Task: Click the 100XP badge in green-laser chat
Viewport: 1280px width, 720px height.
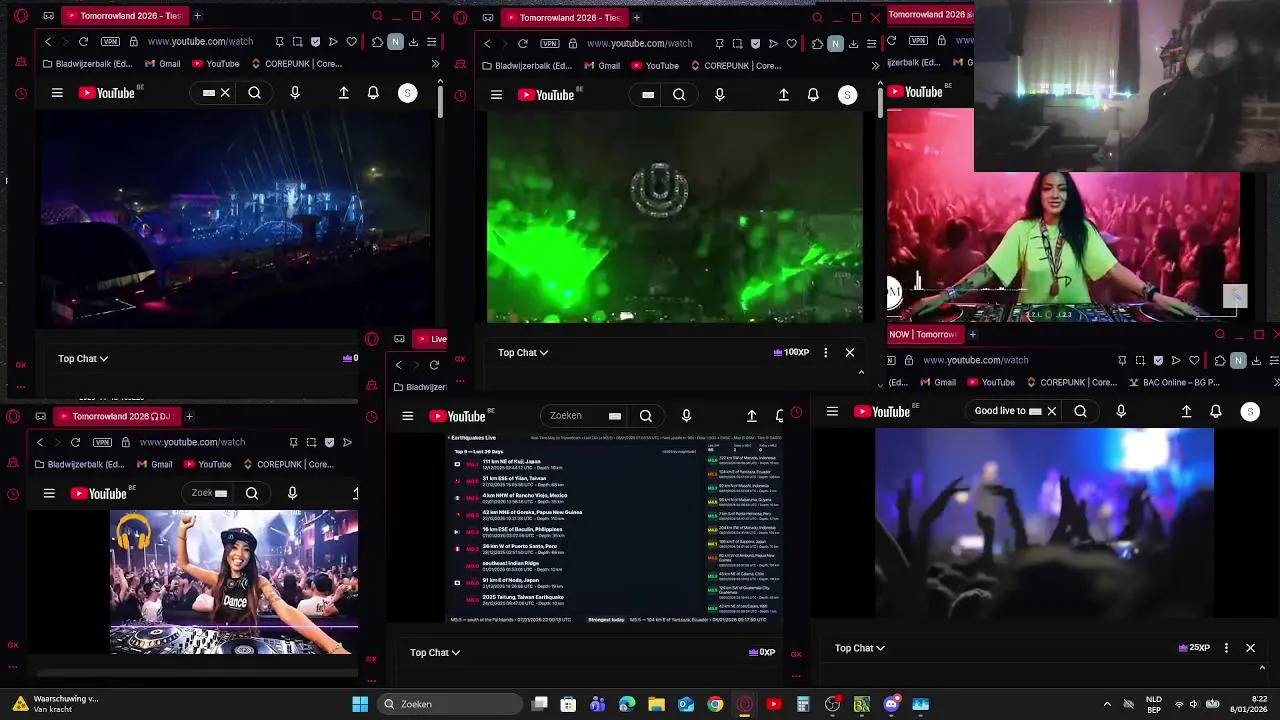Action: click(791, 353)
